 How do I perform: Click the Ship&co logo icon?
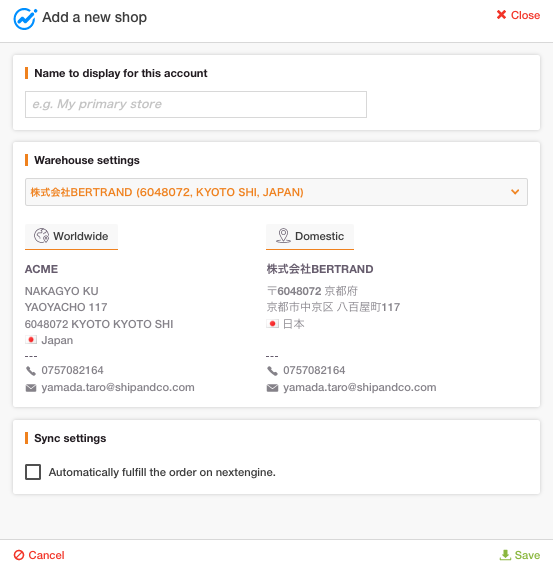pyautogui.click(x=25, y=19)
